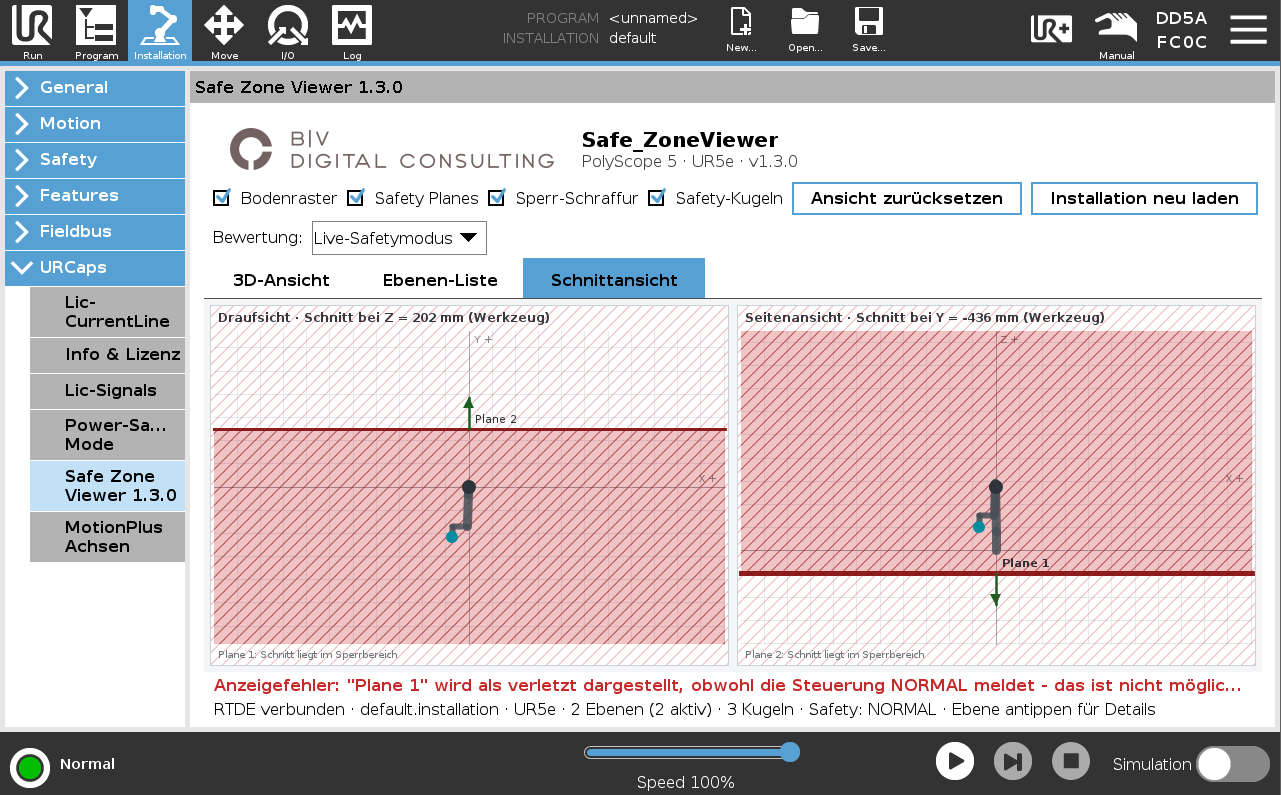The width and height of the screenshot is (1281, 795).
Task: Click the Stop button
Action: point(1071,761)
